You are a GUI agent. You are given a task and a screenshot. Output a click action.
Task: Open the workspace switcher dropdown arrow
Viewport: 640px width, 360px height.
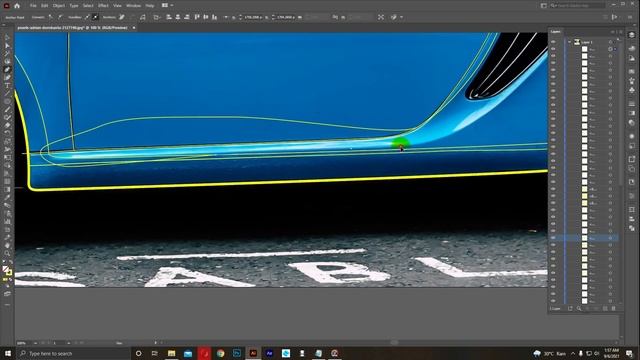click(172, 6)
